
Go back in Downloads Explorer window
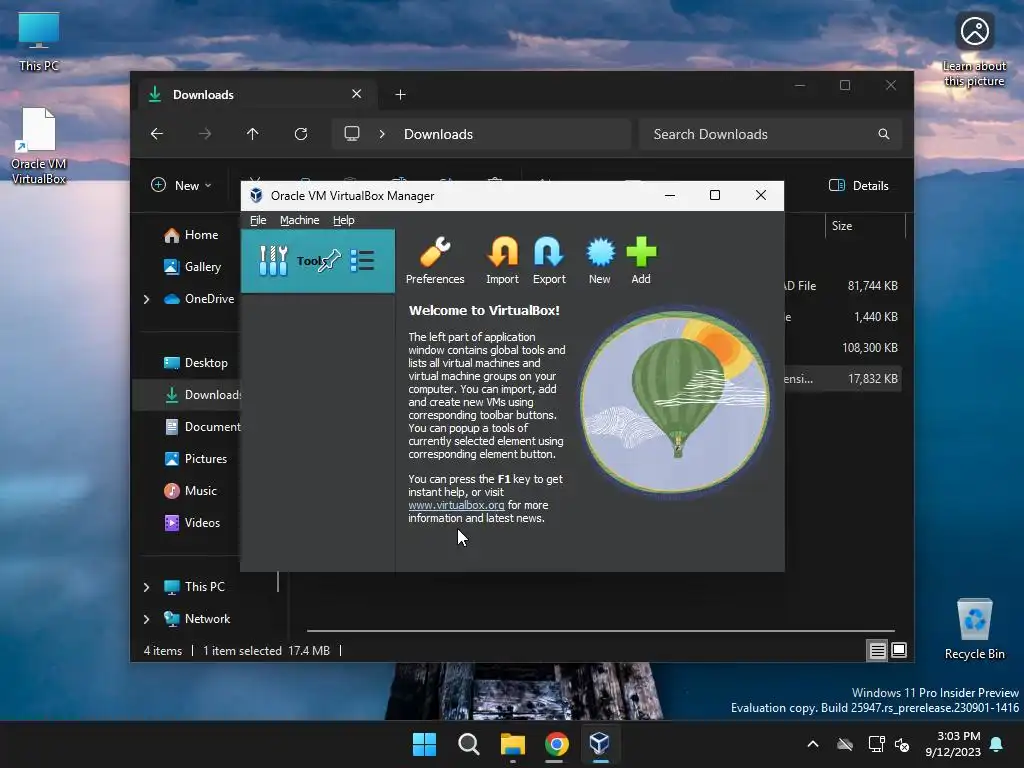click(x=157, y=134)
